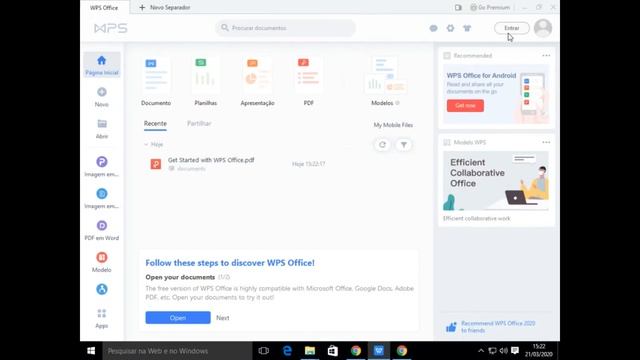Image resolution: width=640 pixels, height=360 pixels.
Task: Click the Windows taskbar search box
Action: coord(177,351)
